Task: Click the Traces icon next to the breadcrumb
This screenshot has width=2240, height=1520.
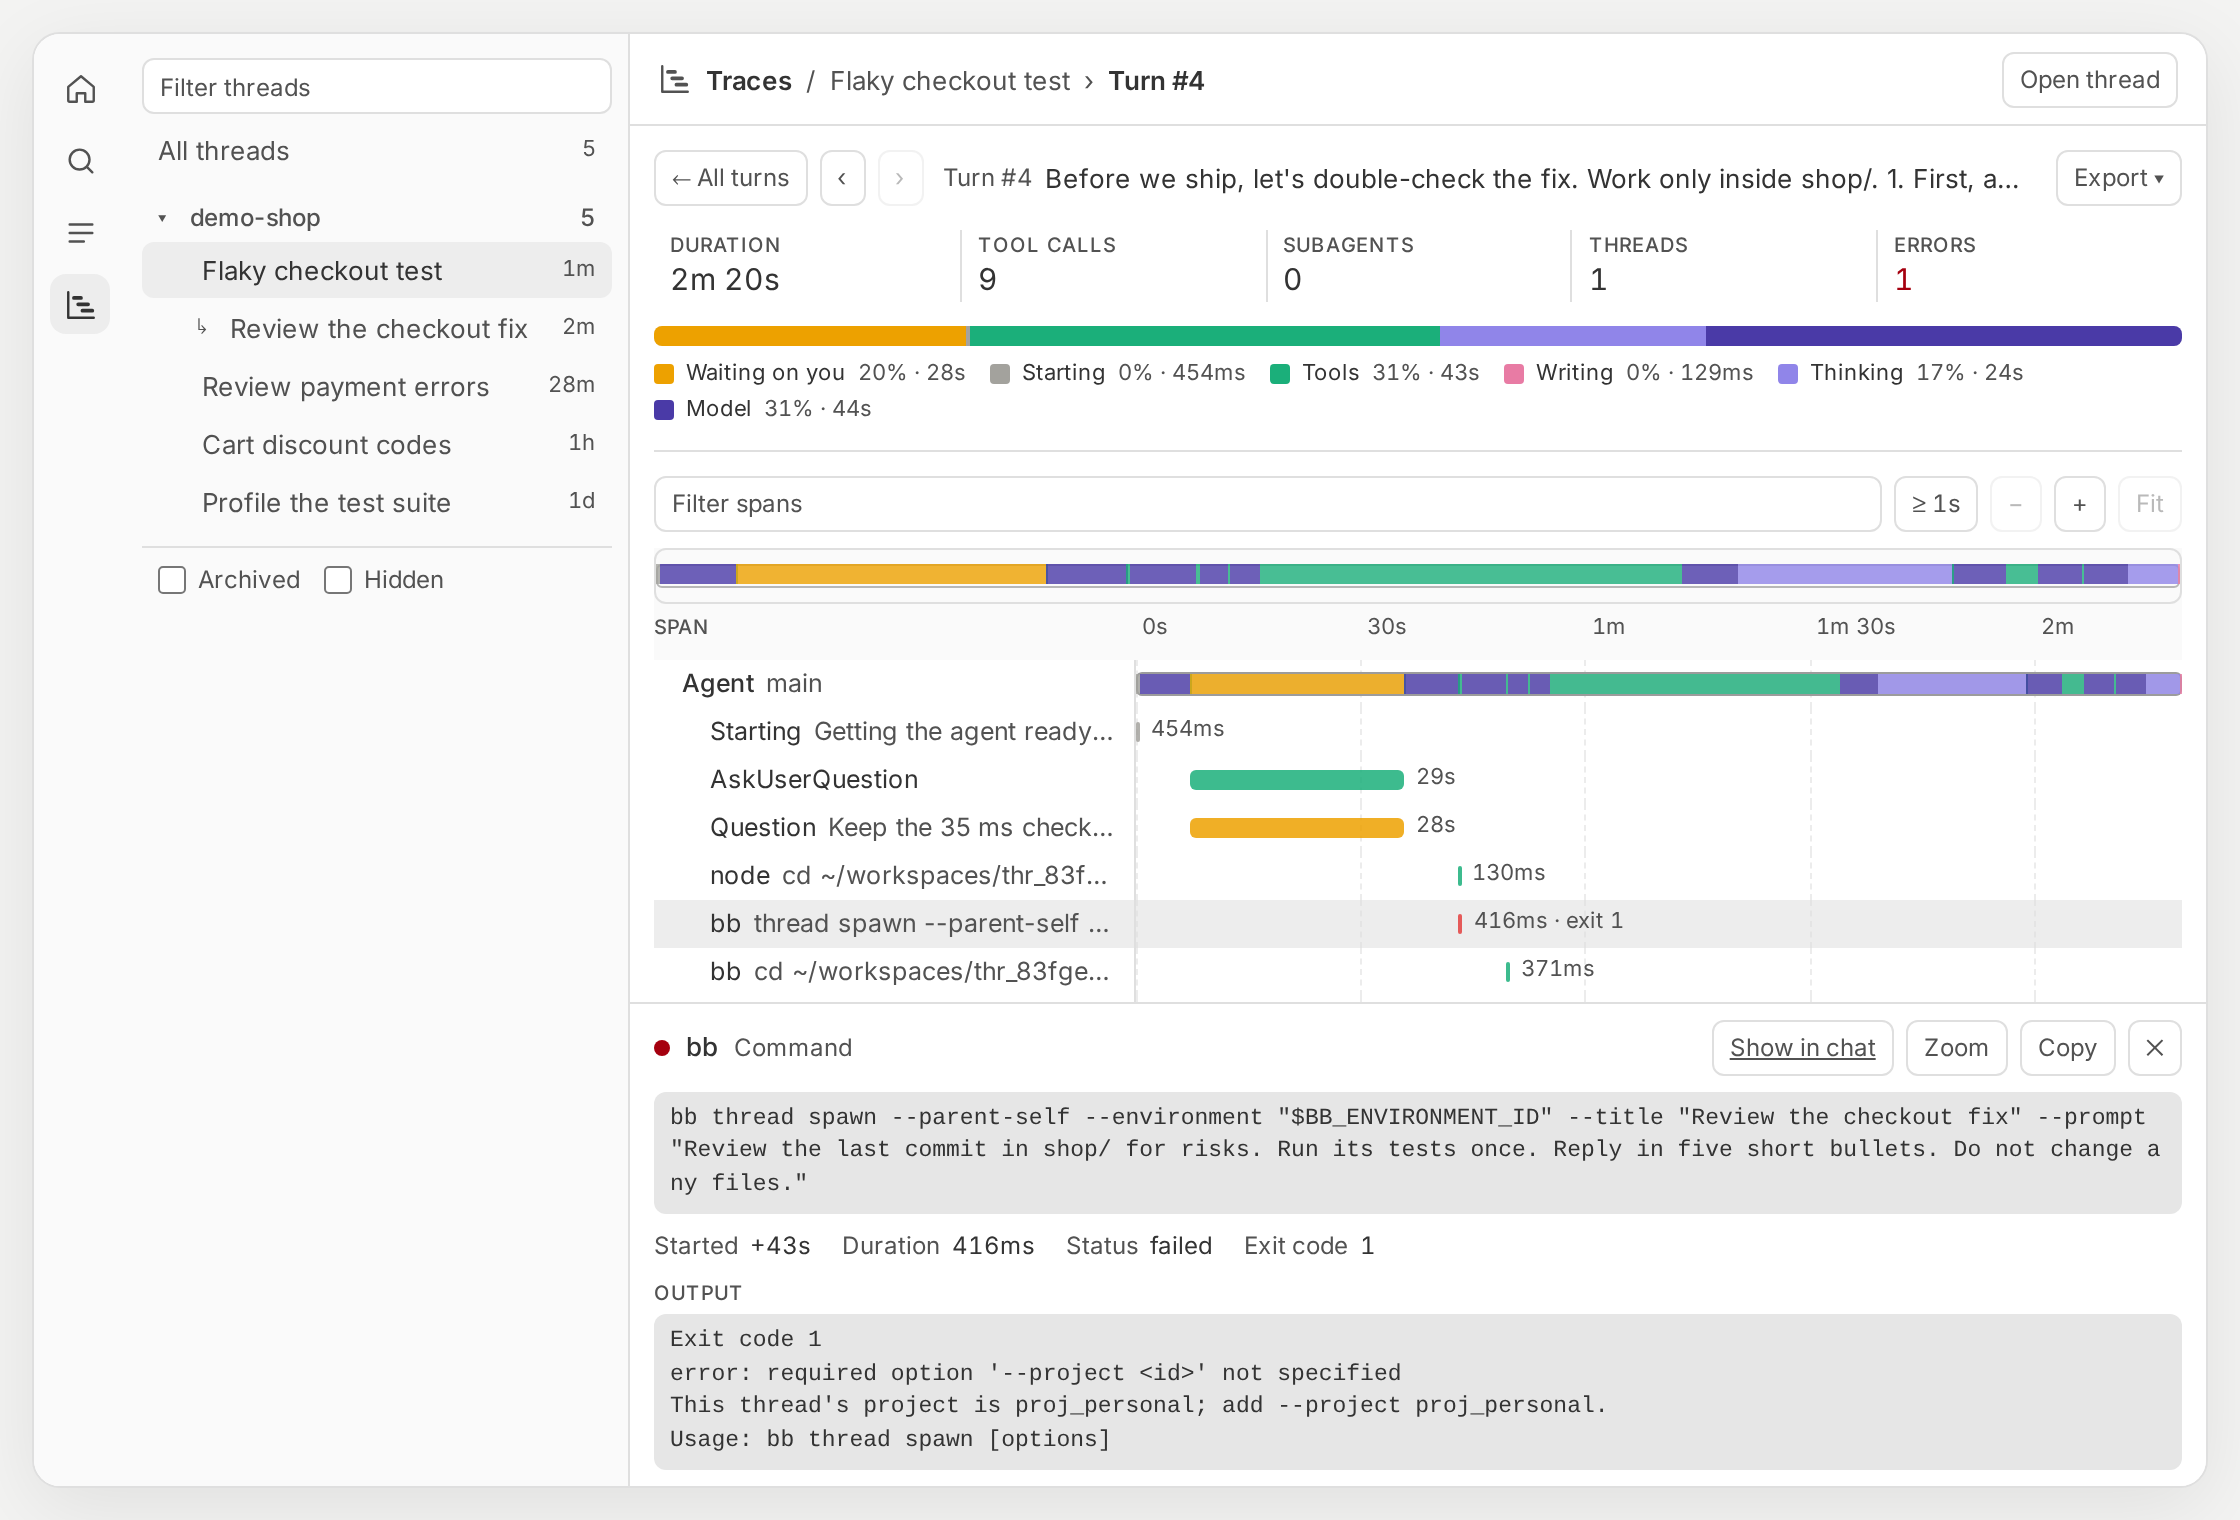Action: pyautogui.click(x=675, y=80)
